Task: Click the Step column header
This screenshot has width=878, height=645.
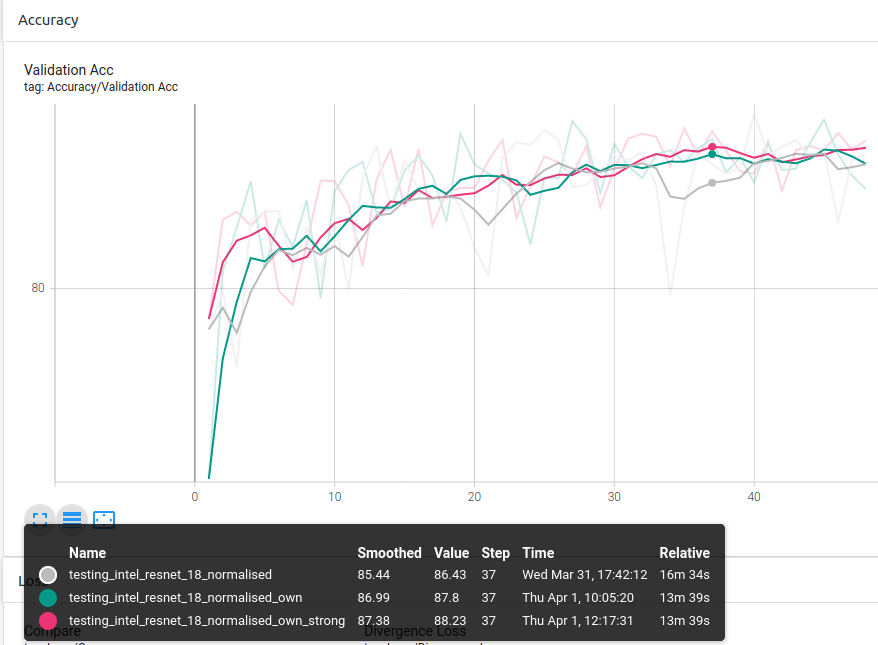Action: (x=495, y=553)
